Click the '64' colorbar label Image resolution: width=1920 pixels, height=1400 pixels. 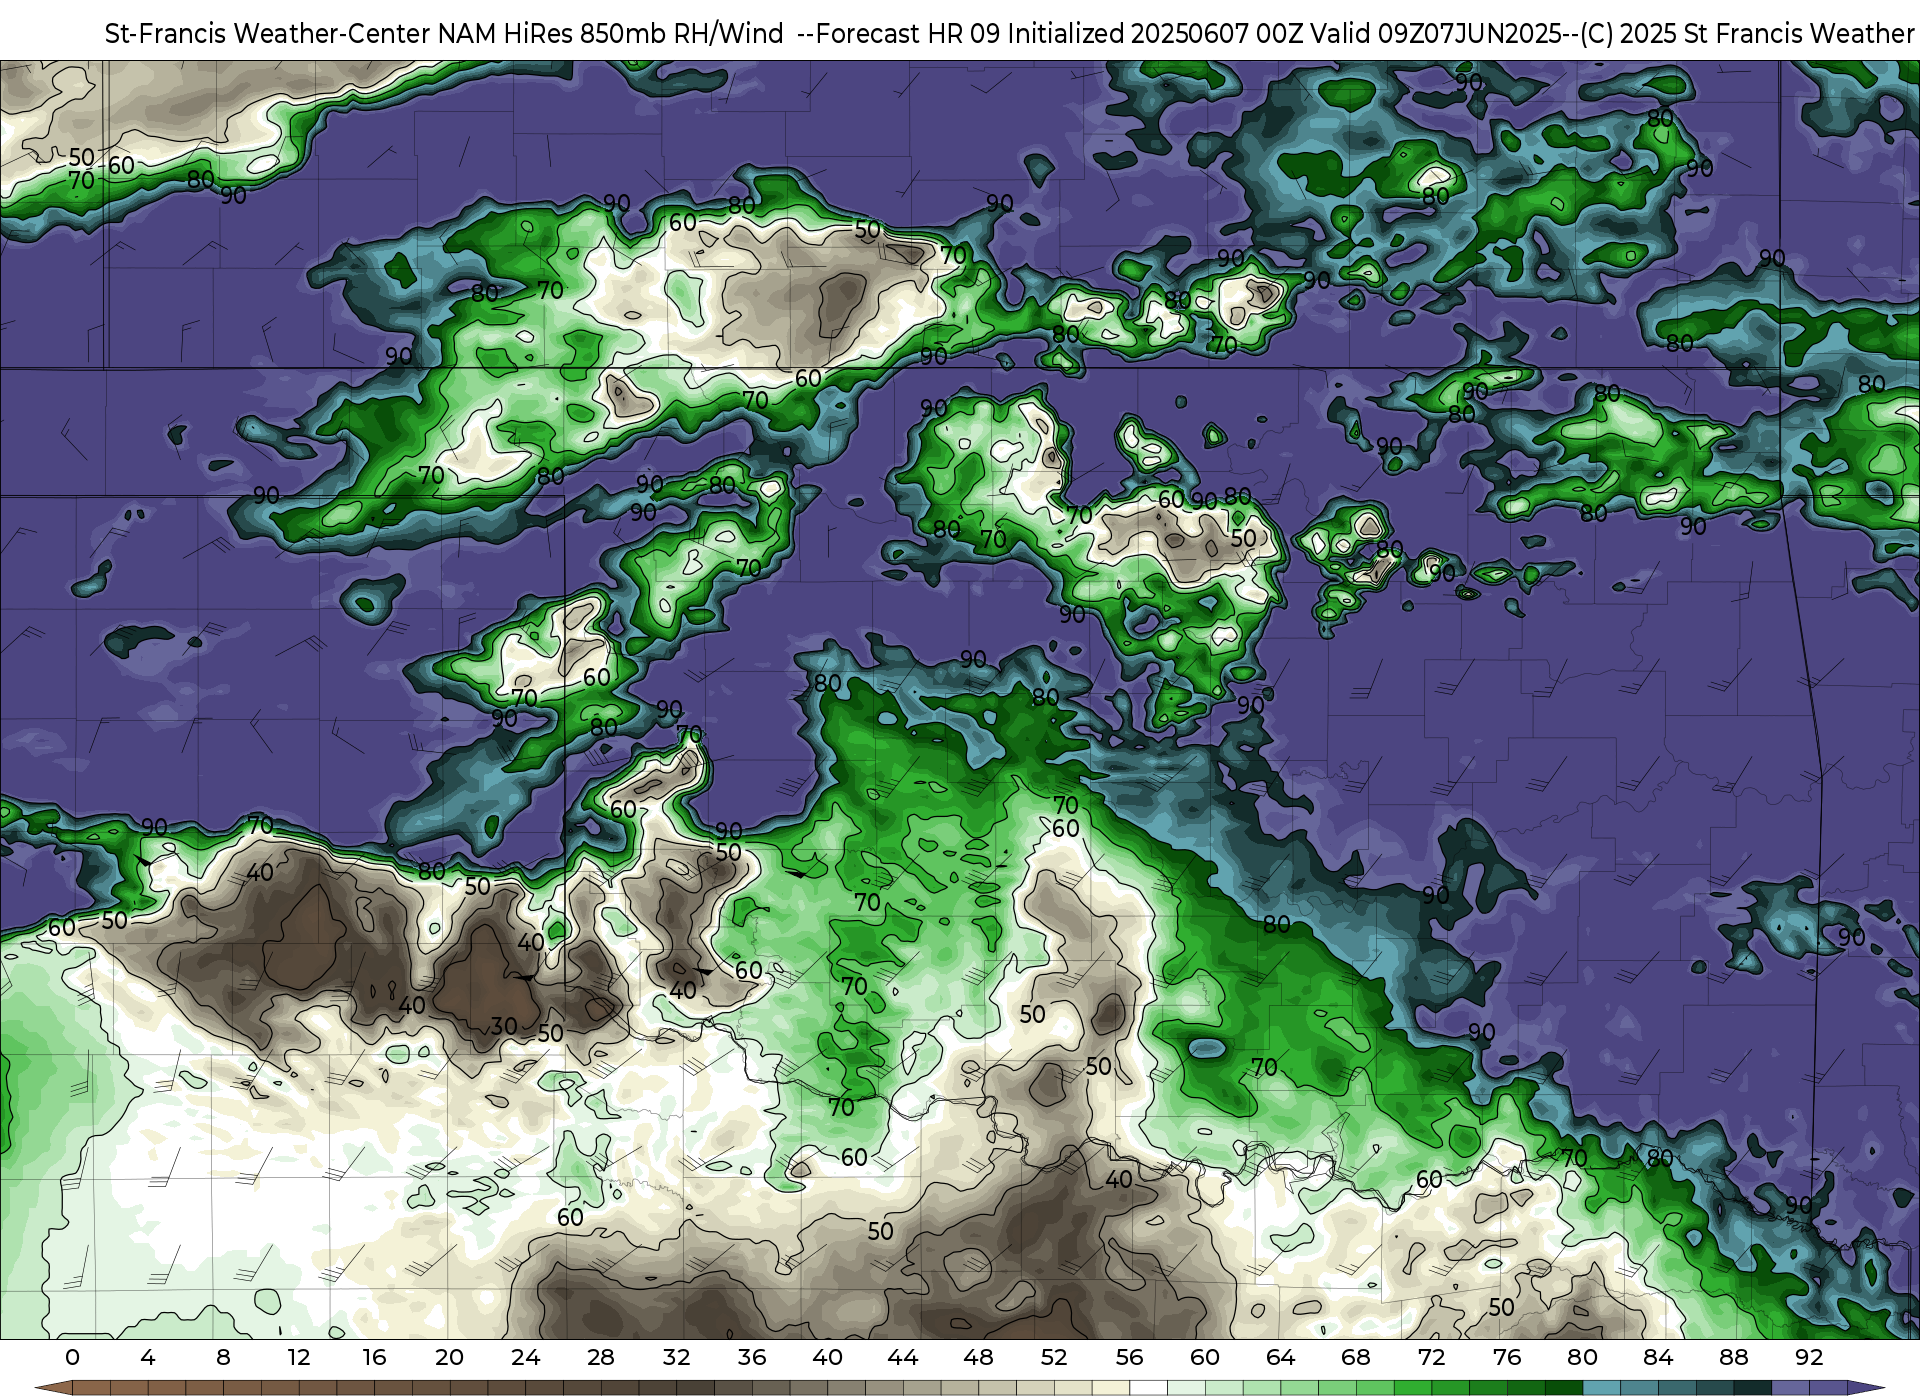tap(1280, 1357)
